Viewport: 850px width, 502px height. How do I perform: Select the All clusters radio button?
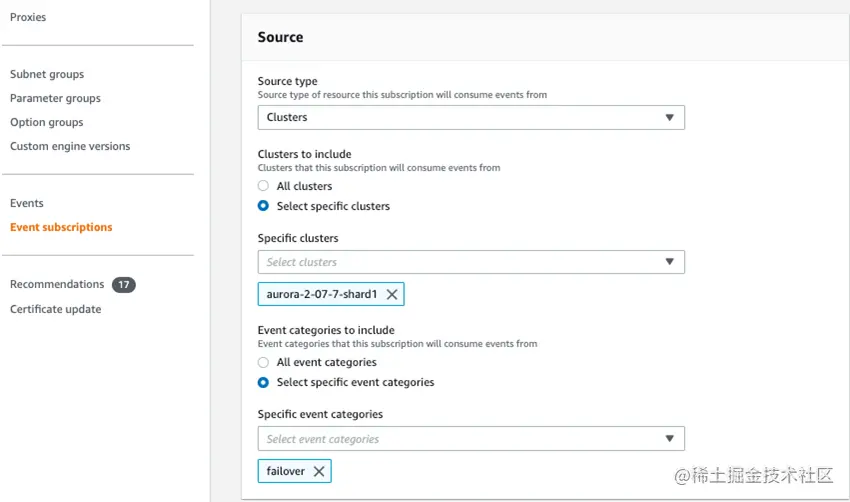point(263,186)
